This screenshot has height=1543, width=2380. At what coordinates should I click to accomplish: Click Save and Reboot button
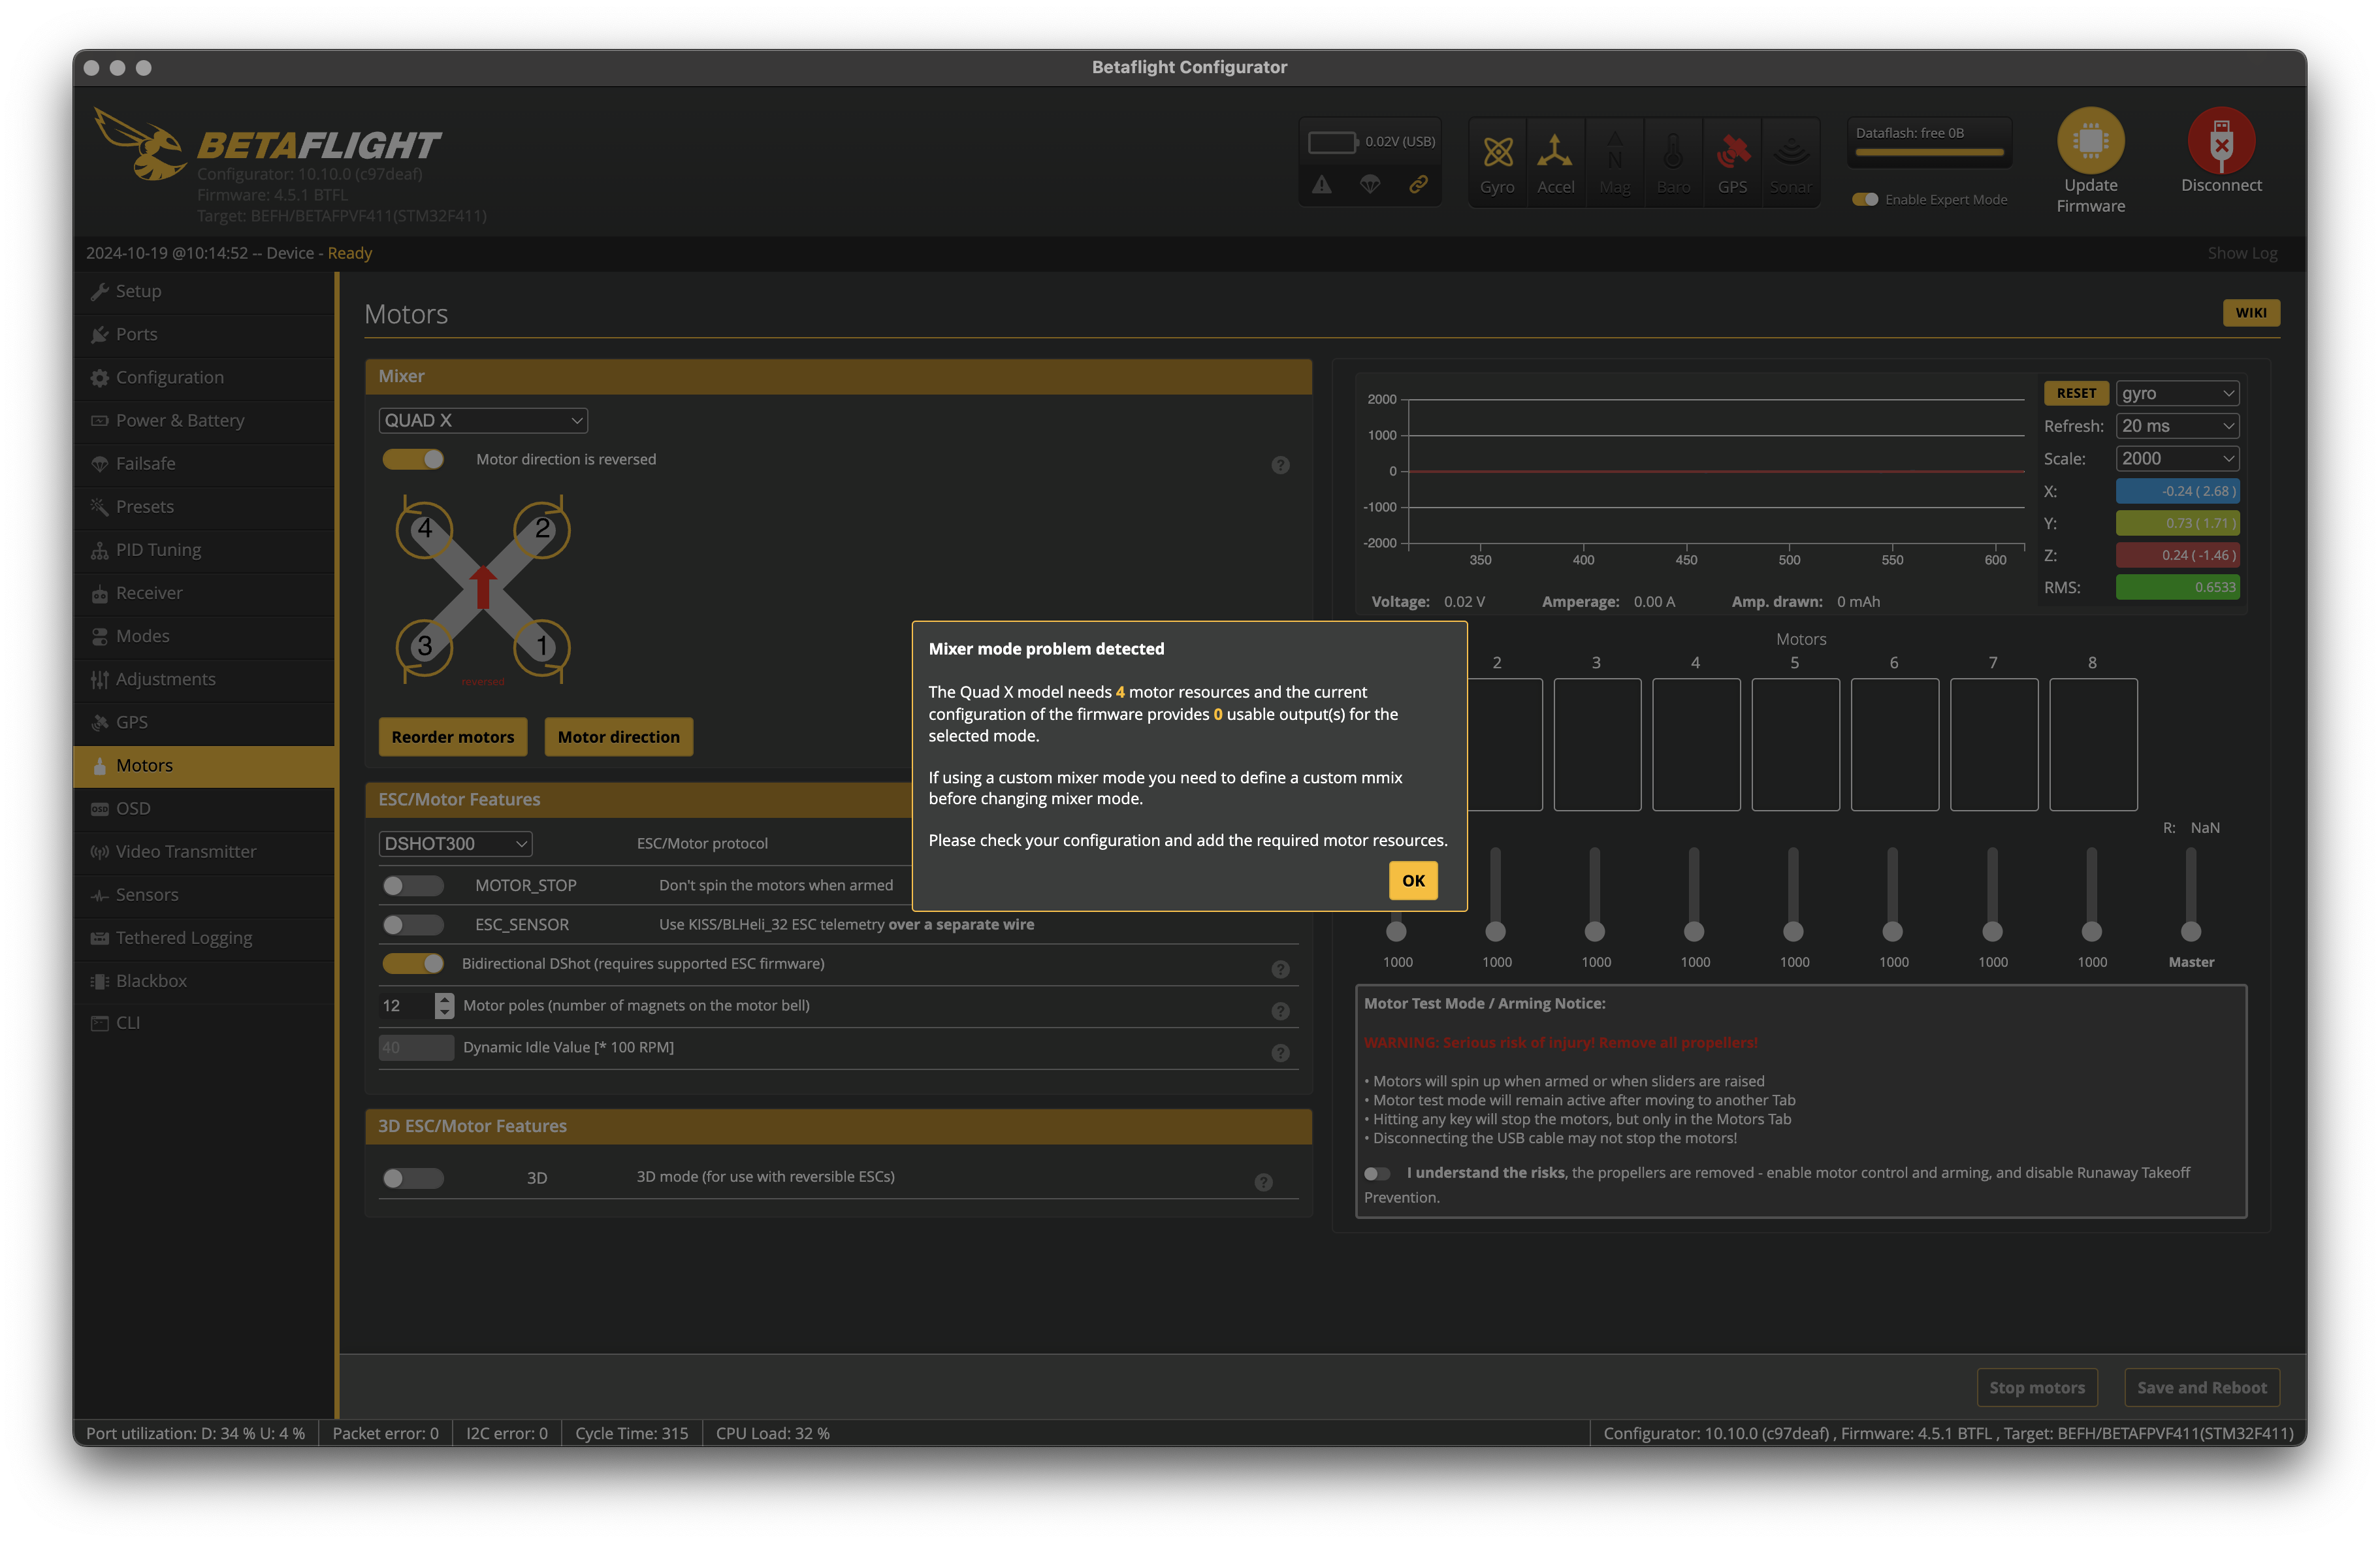click(2202, 1387)
